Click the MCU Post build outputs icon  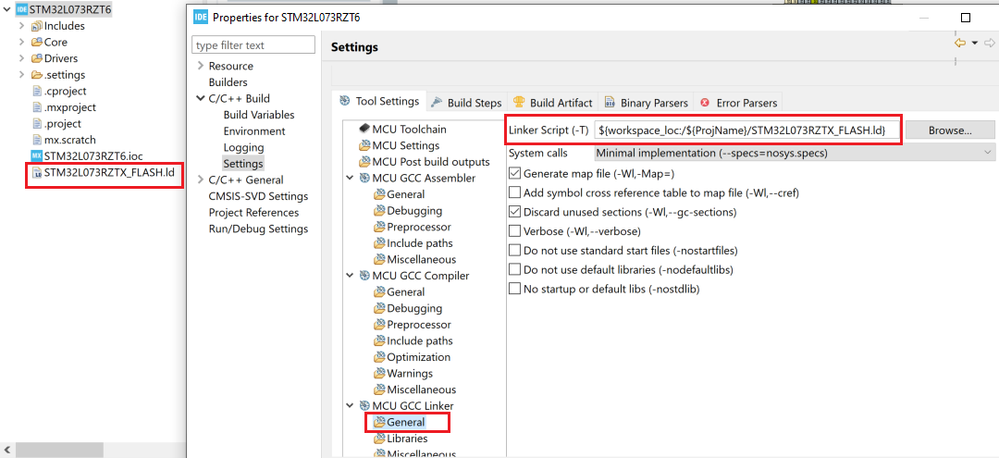coord(364,161)
